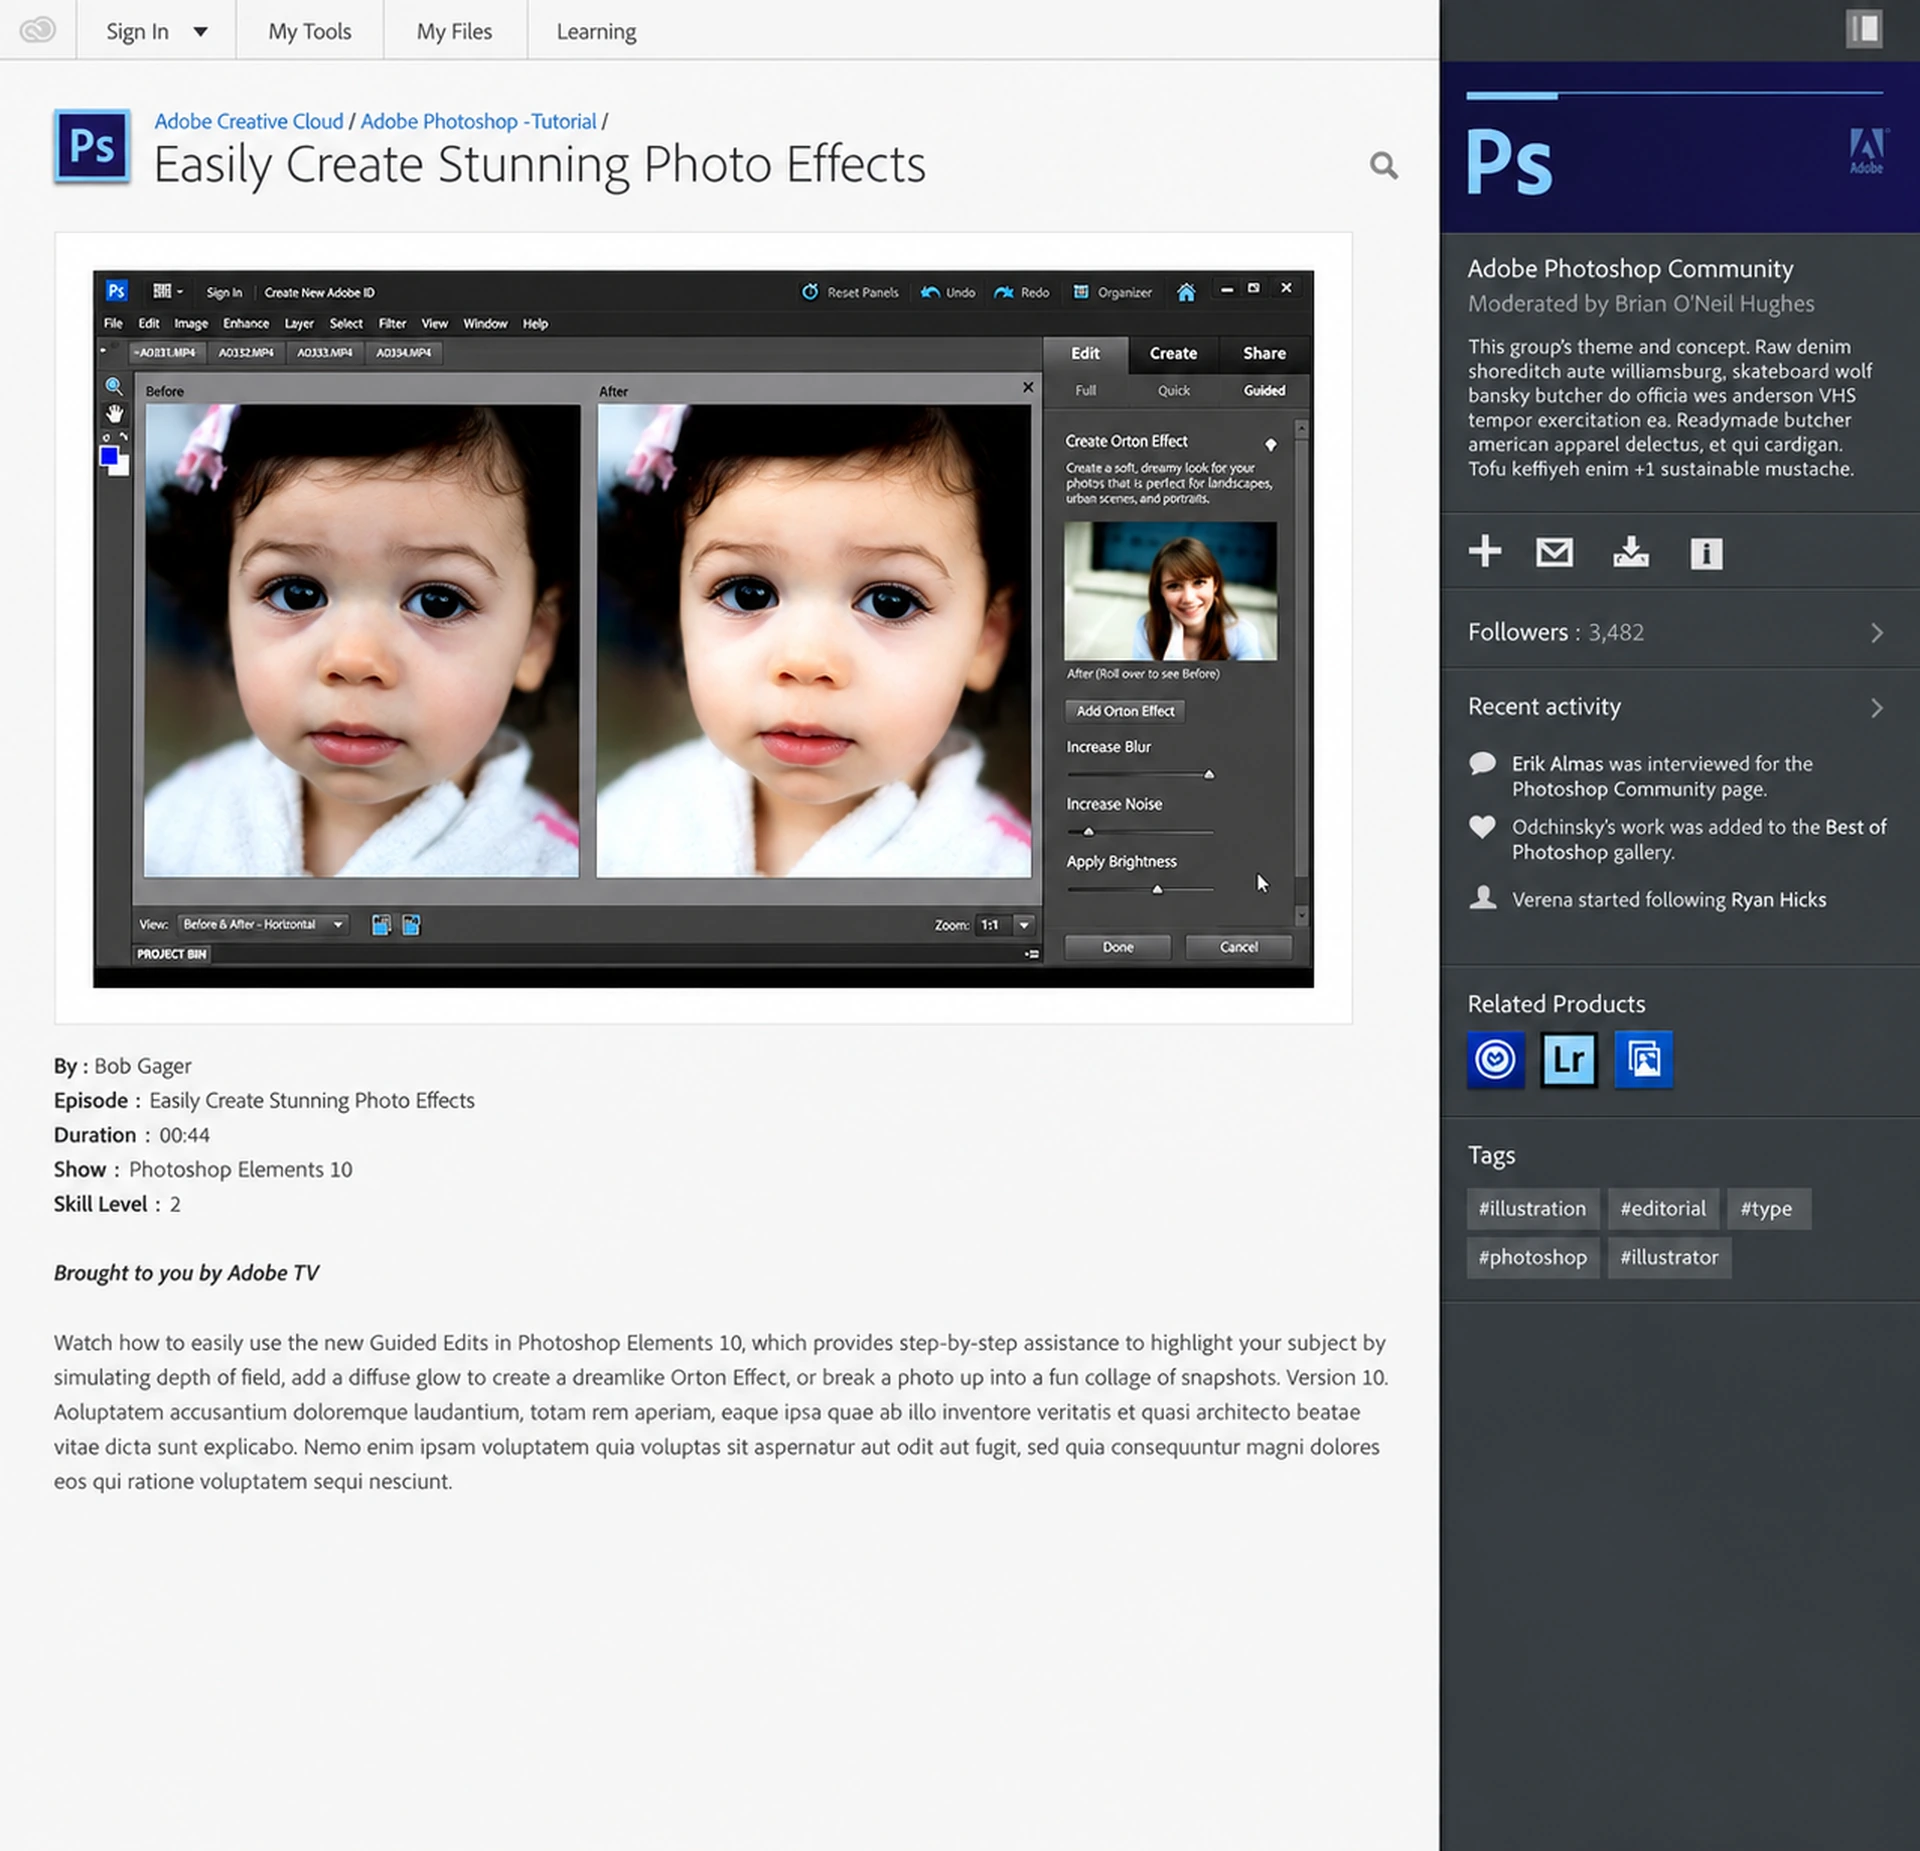Open the search magnifier icon
The image size is (1920, 1851).
coord(1383,165)
